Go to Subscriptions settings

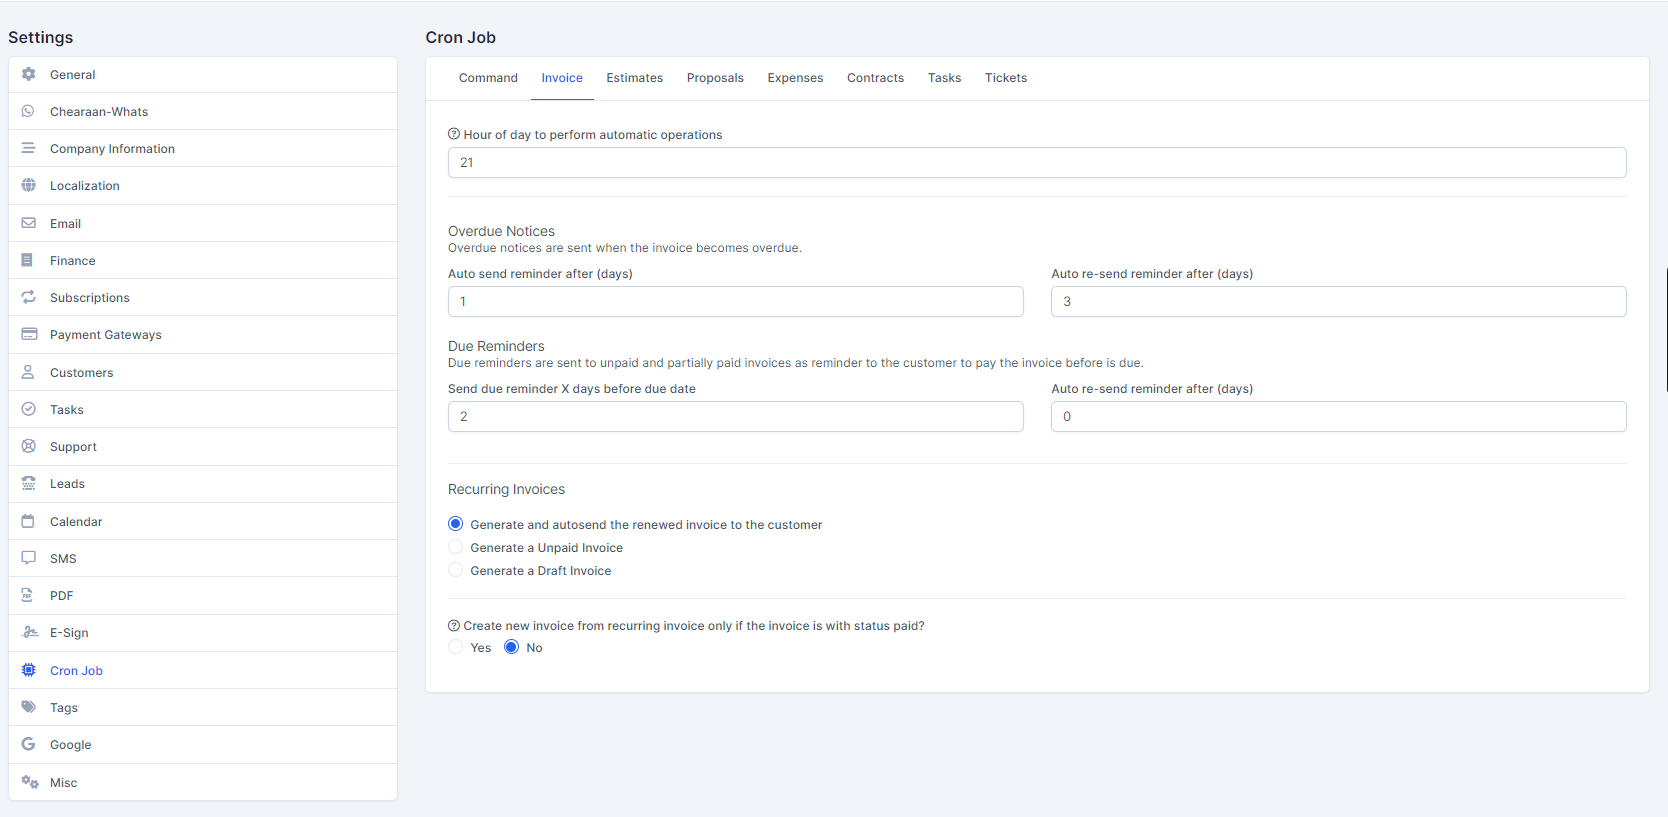point(90,297)
